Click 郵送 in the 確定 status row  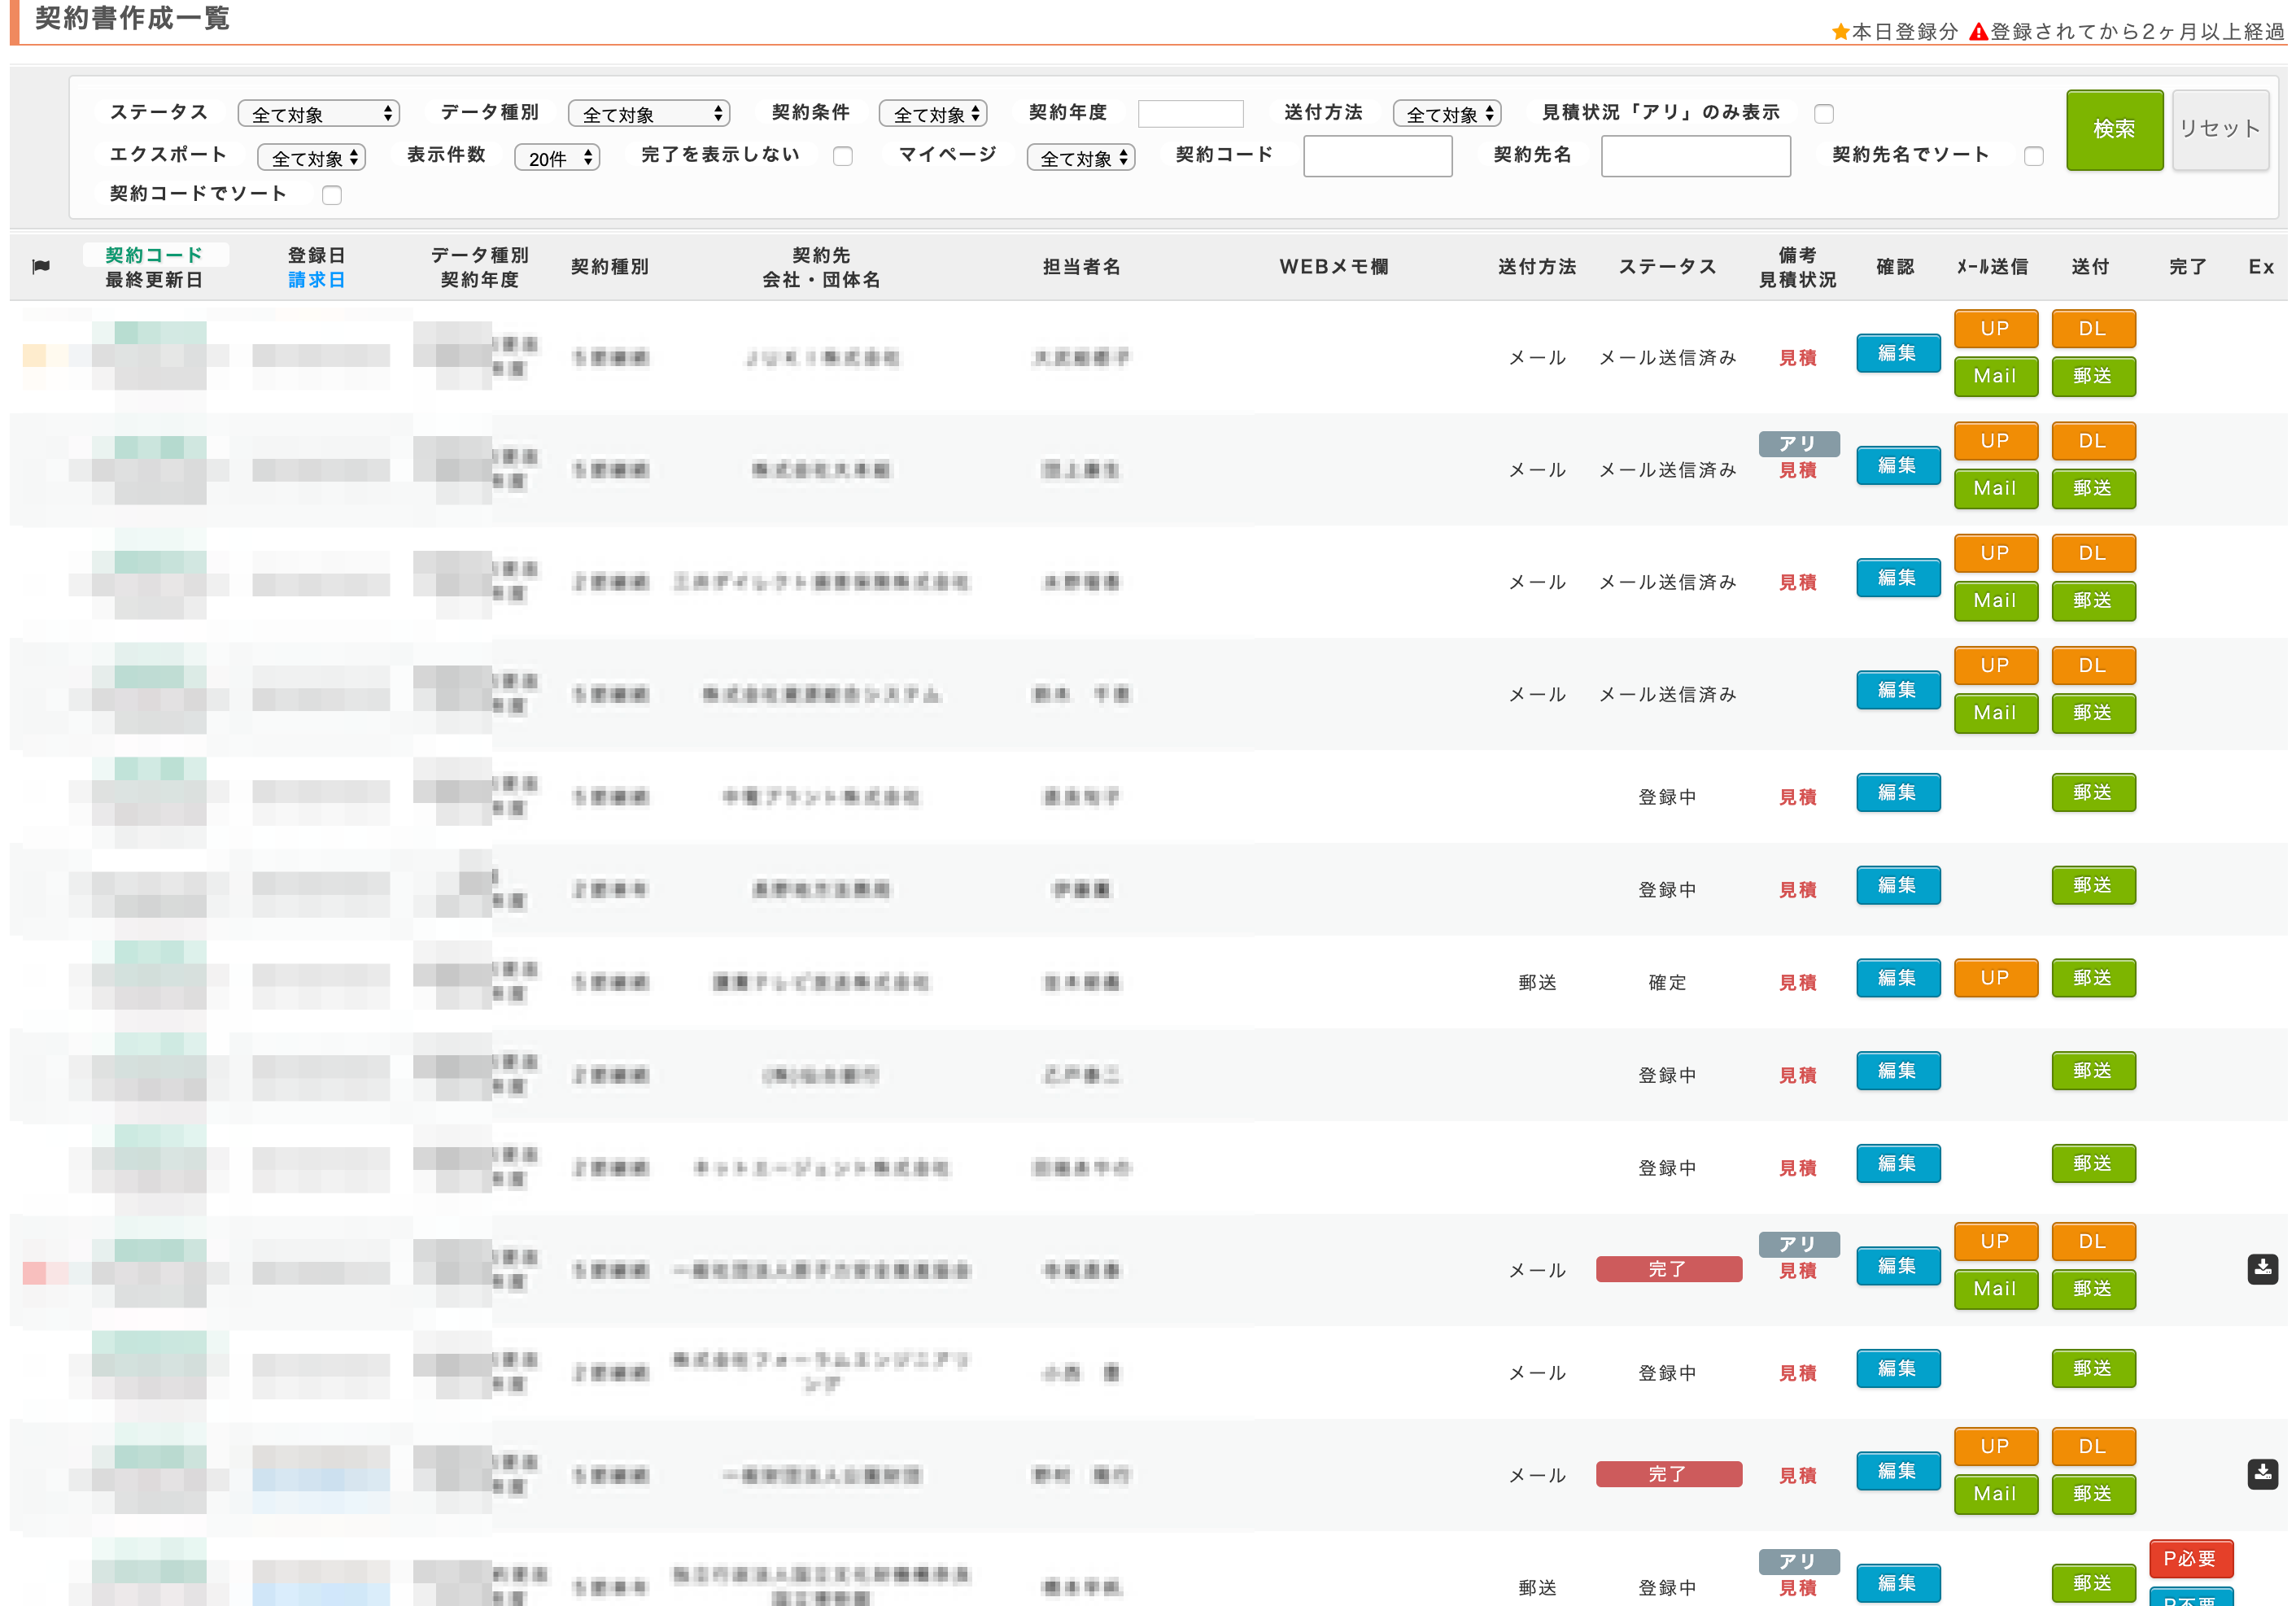click(x=2092, y=978)
